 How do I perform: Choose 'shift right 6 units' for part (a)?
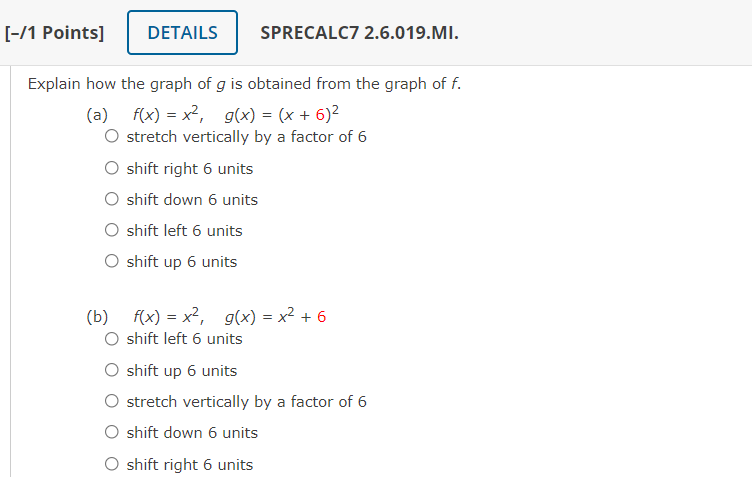[x=113, y=169]
